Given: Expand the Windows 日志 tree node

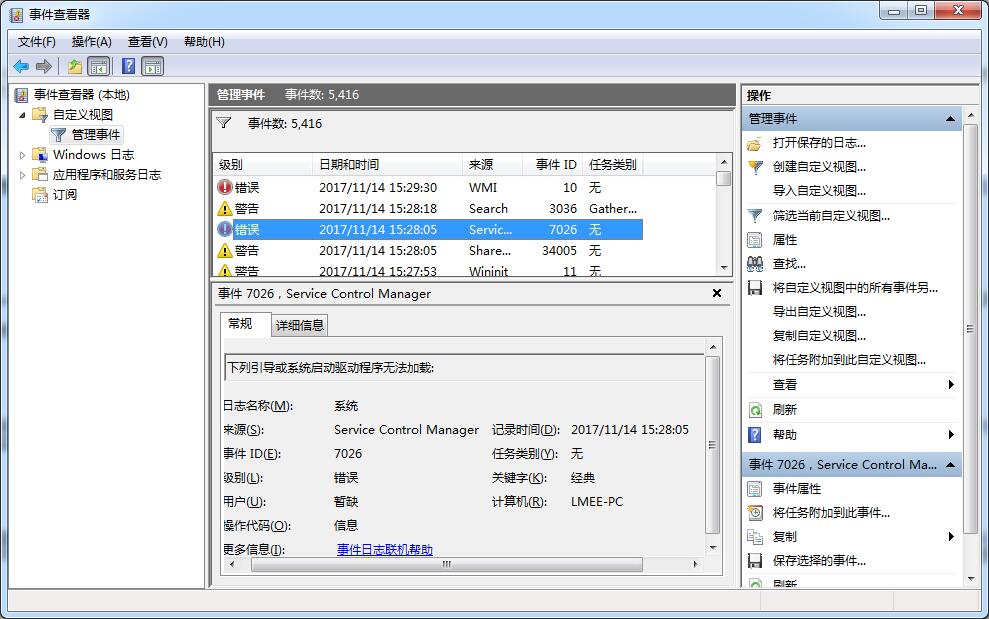Looking at the screenshot, I should (x=22, y=155).
